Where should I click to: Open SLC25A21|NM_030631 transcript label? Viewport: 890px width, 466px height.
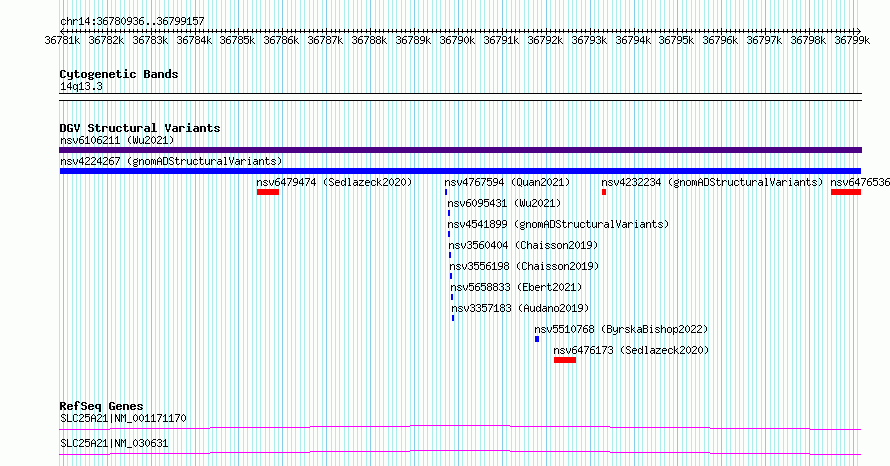click(x=114, y=443)
